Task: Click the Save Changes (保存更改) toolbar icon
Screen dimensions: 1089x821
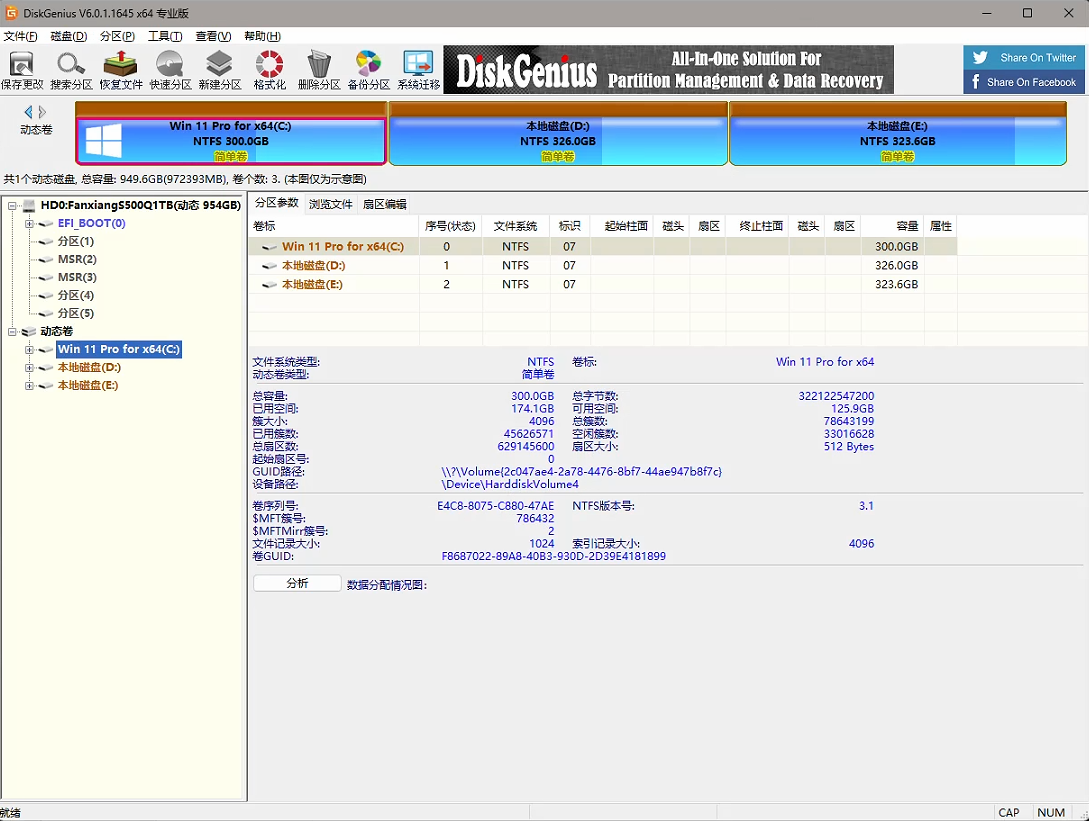Action: [x=22, y=69]
